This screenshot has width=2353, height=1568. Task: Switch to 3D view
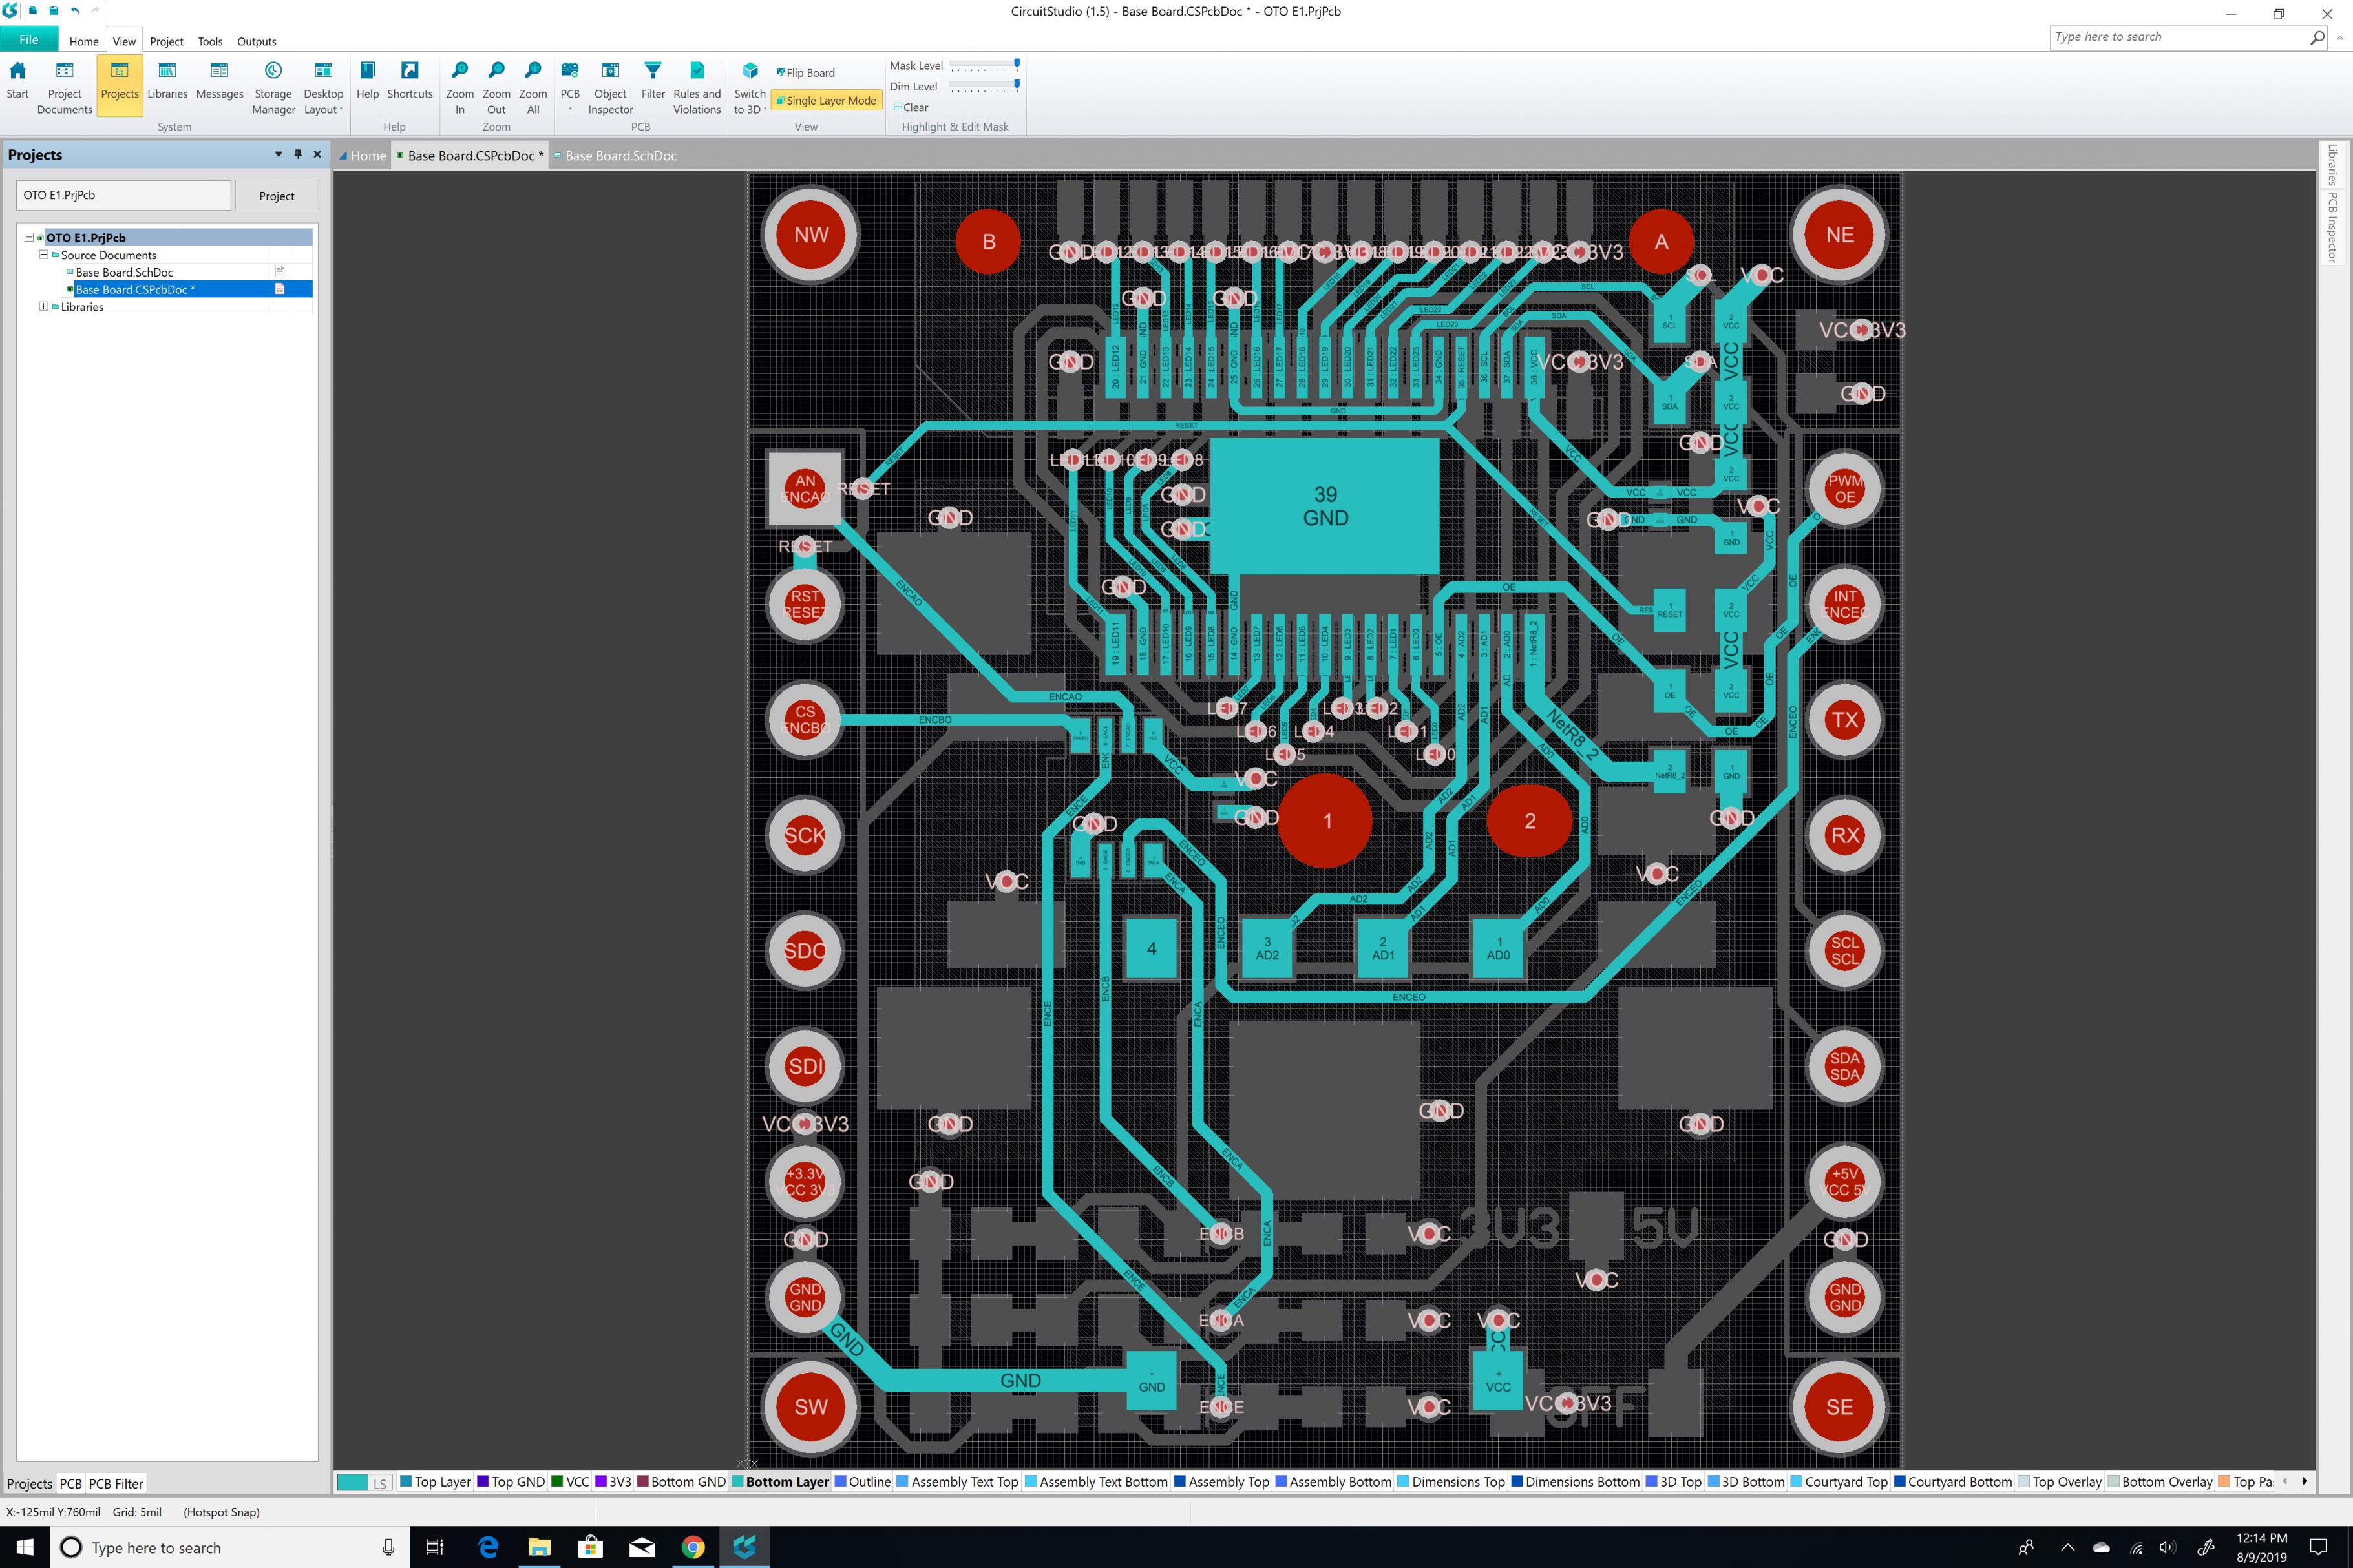click(750, 88)
